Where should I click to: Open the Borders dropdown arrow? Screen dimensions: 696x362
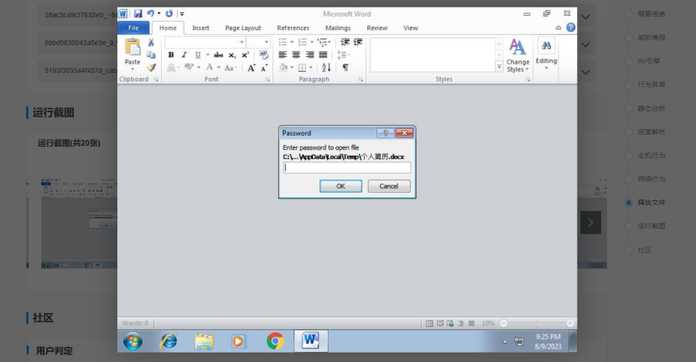(x=311, y=68)
